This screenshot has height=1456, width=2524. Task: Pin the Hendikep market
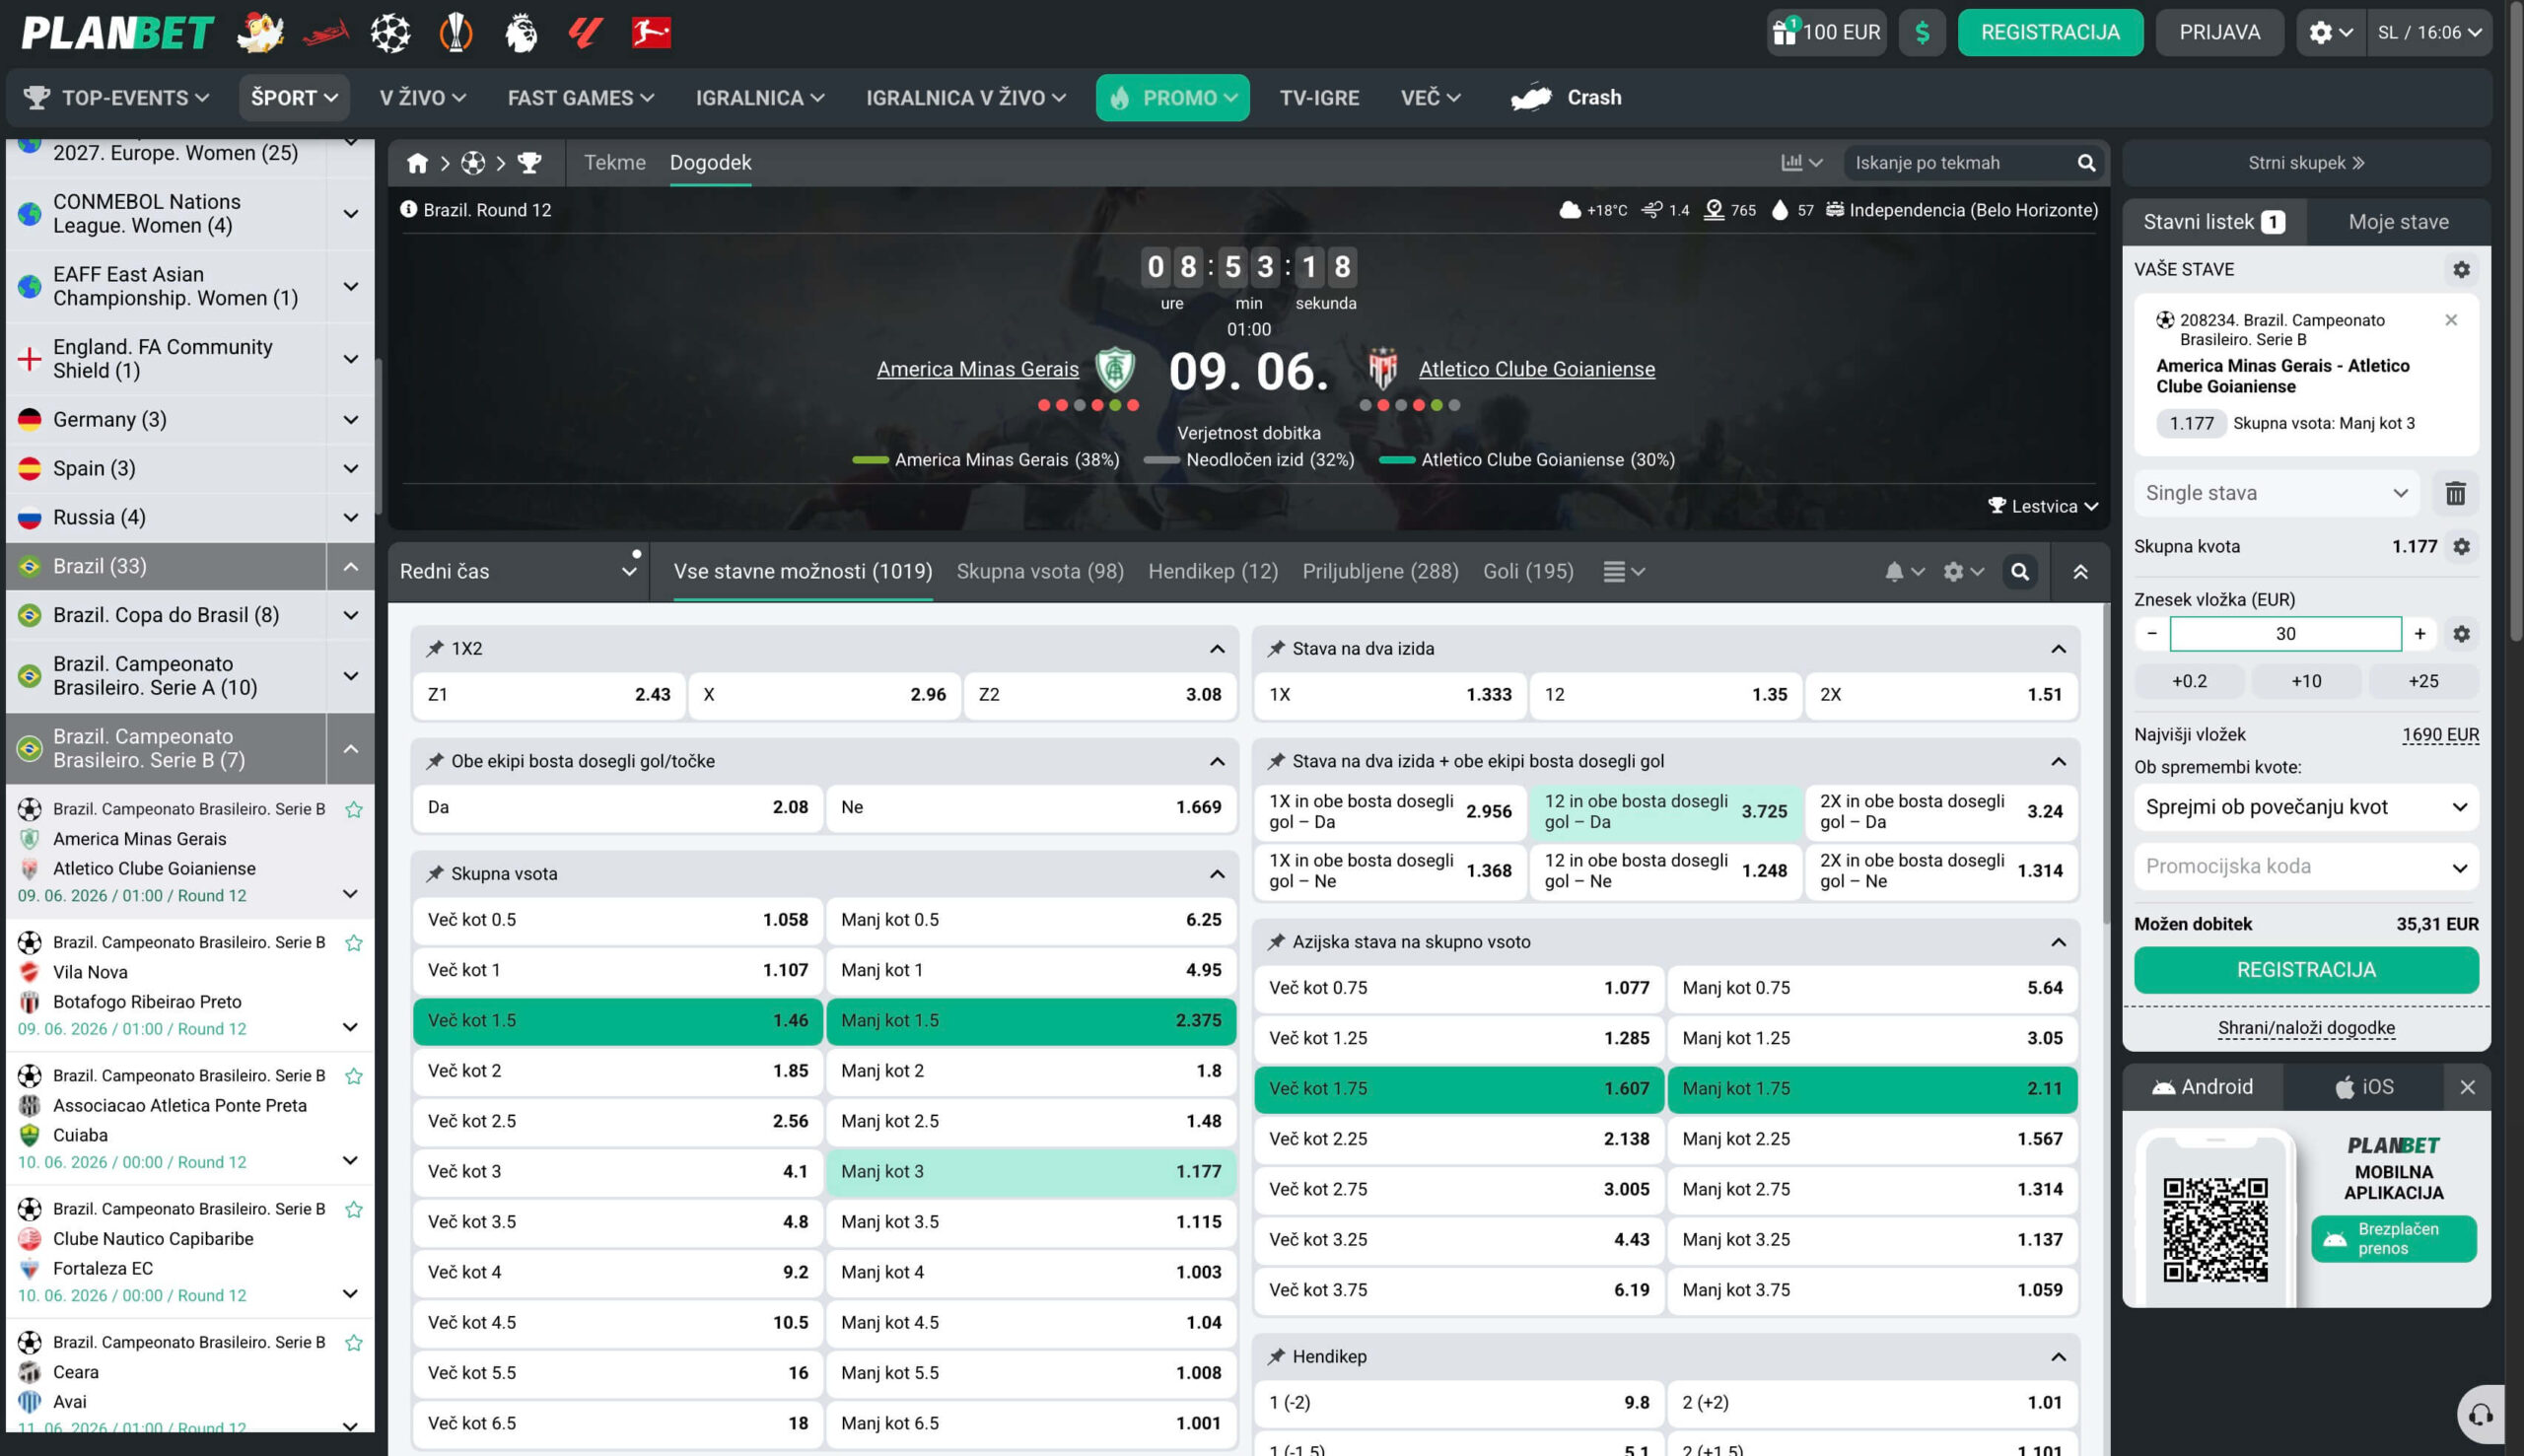[x=1276, y=1357]
